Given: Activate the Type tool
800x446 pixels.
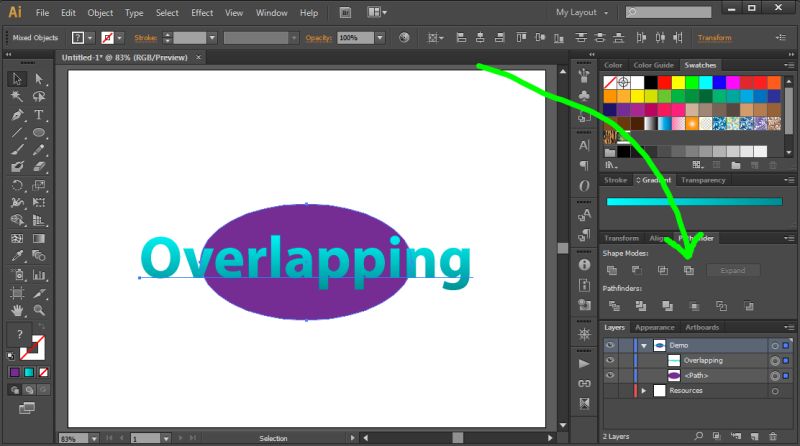Looking at the screenshot, I should (39, 115).
